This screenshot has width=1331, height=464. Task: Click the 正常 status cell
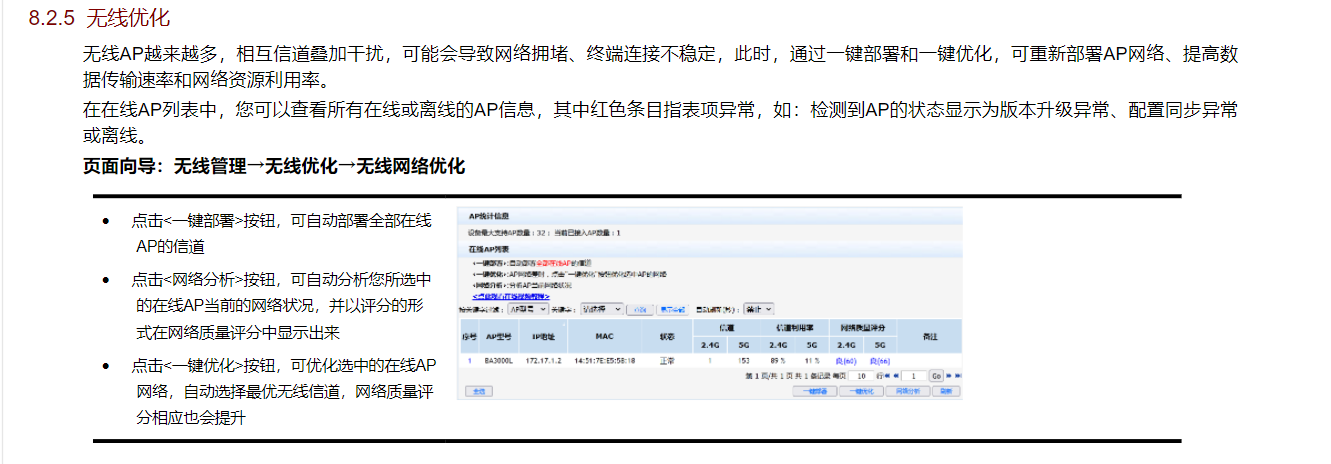(x=667, y=361)
